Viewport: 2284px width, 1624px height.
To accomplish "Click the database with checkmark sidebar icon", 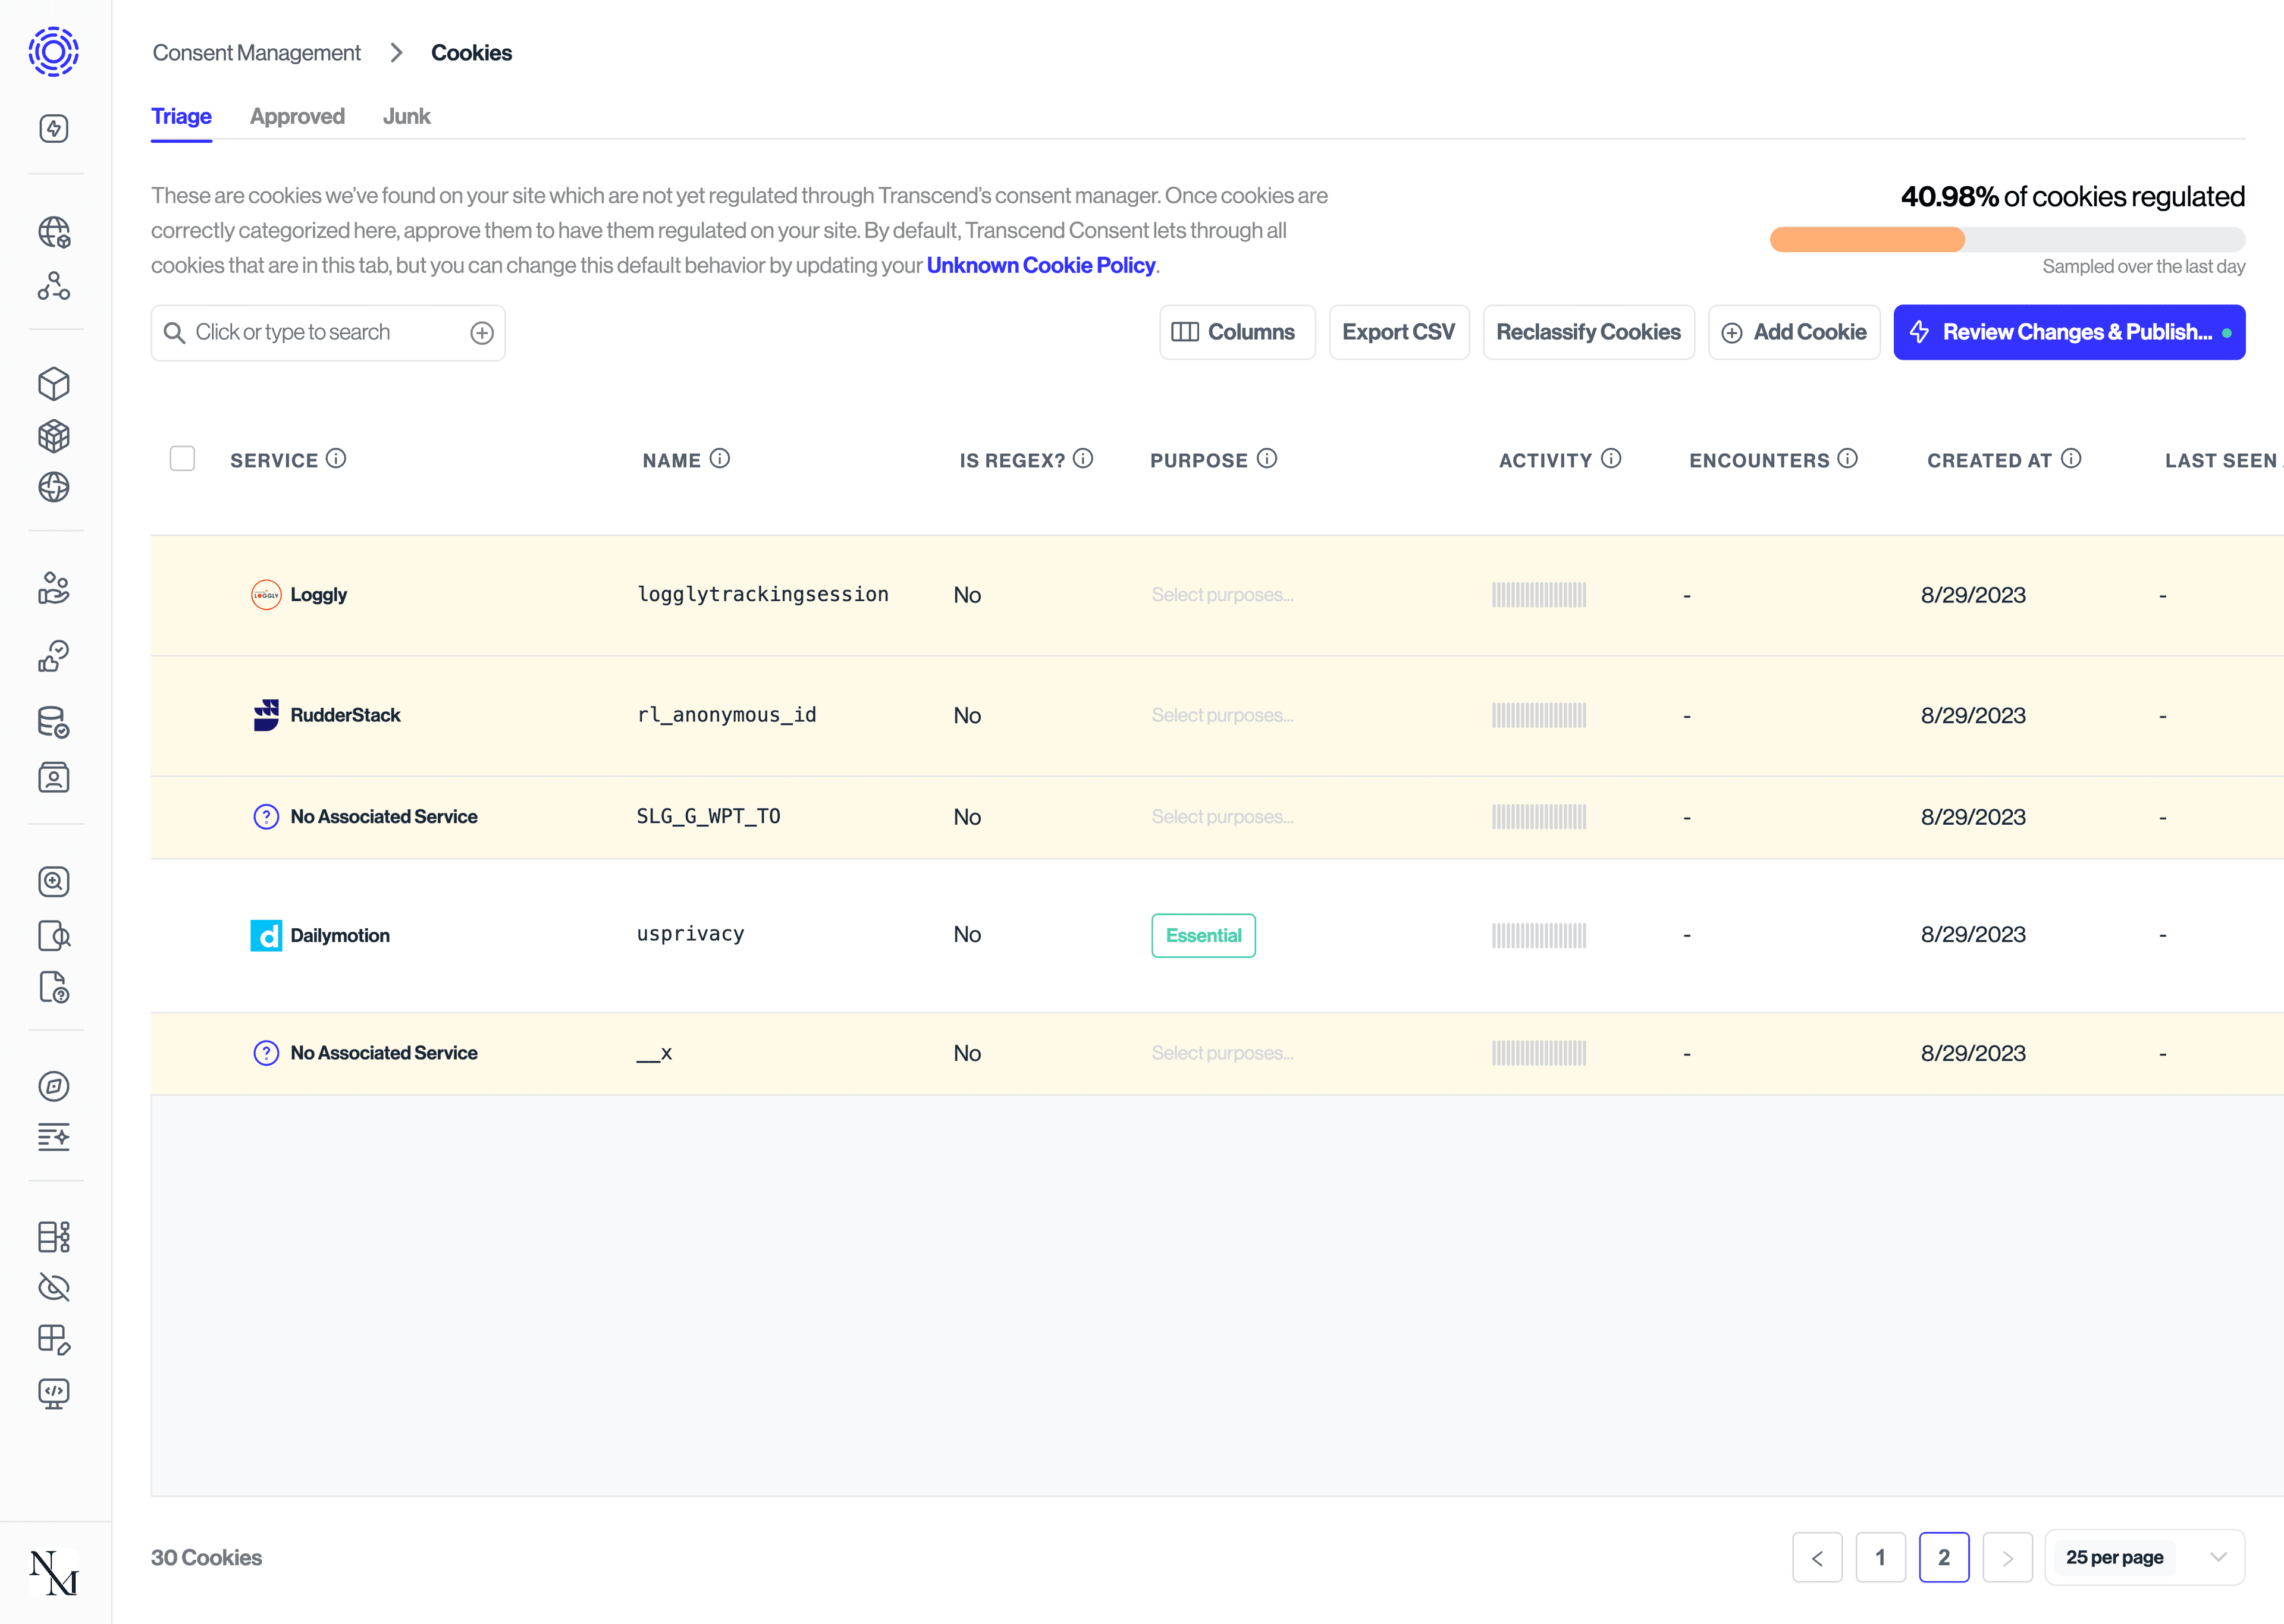I will click(54, 722).
